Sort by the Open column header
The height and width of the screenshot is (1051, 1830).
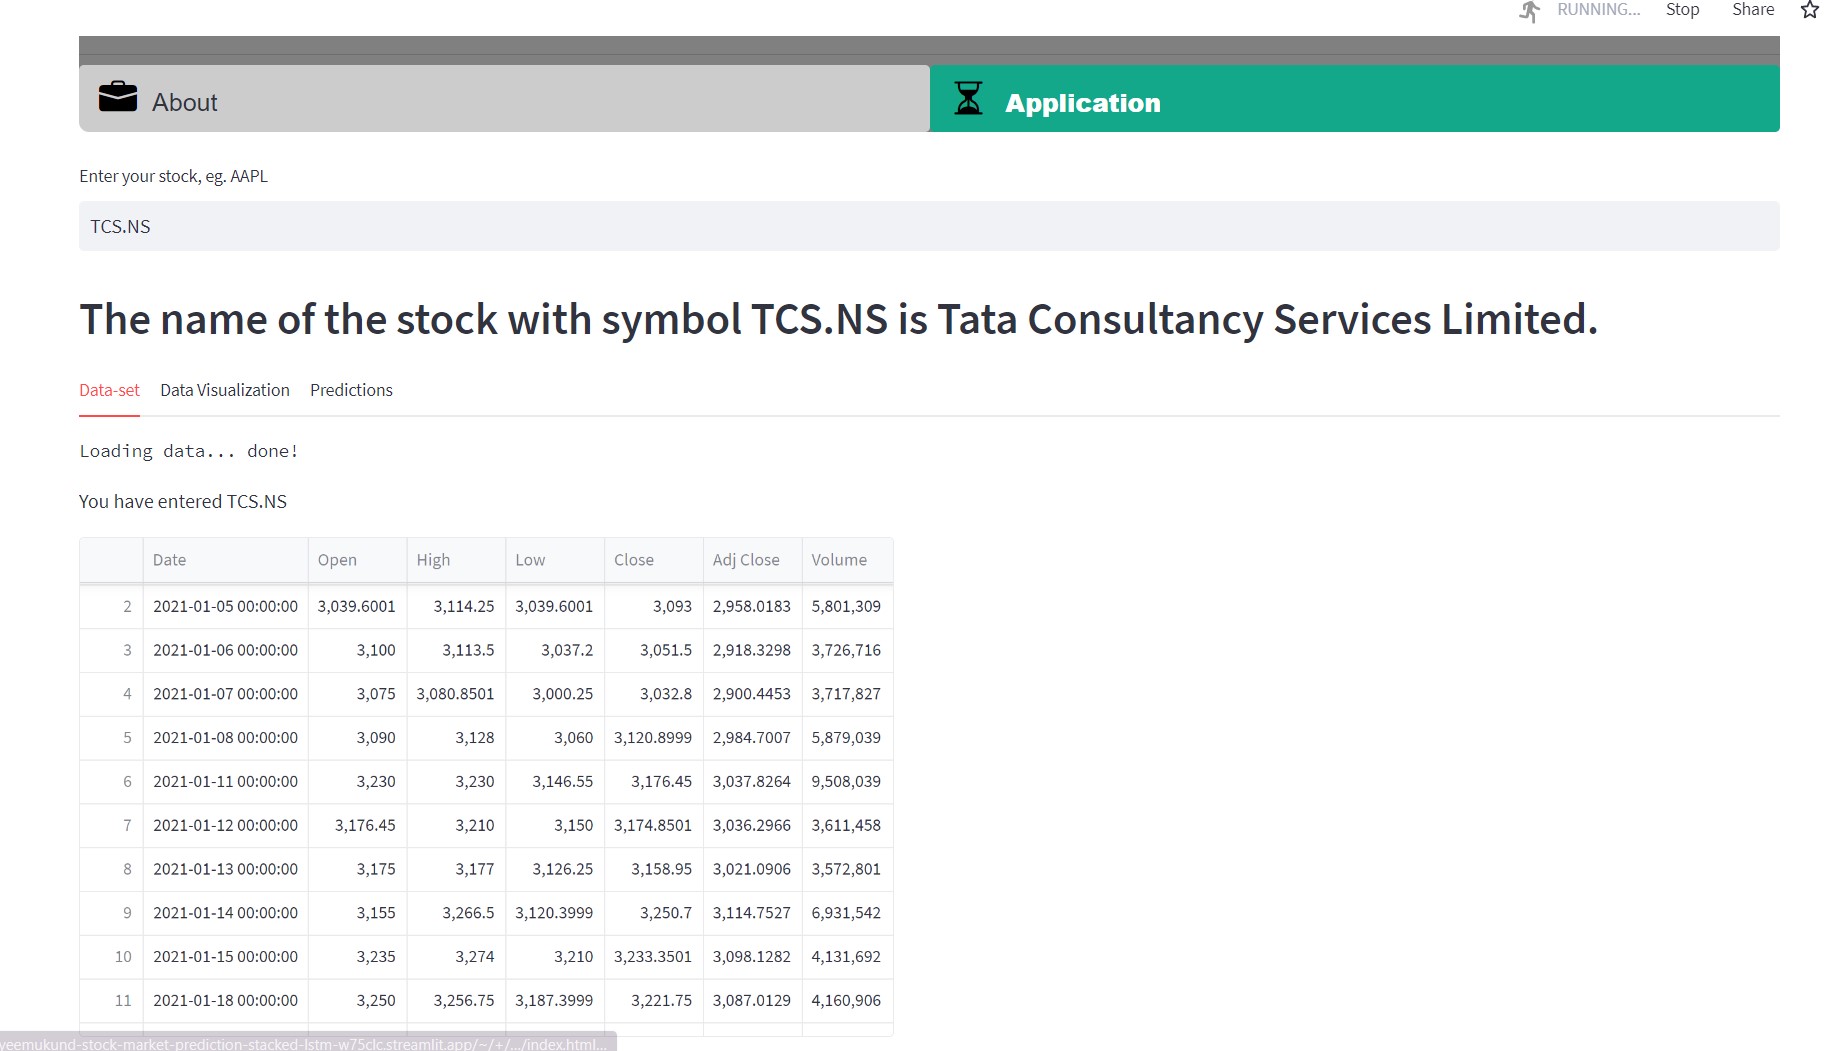point(357,560)
